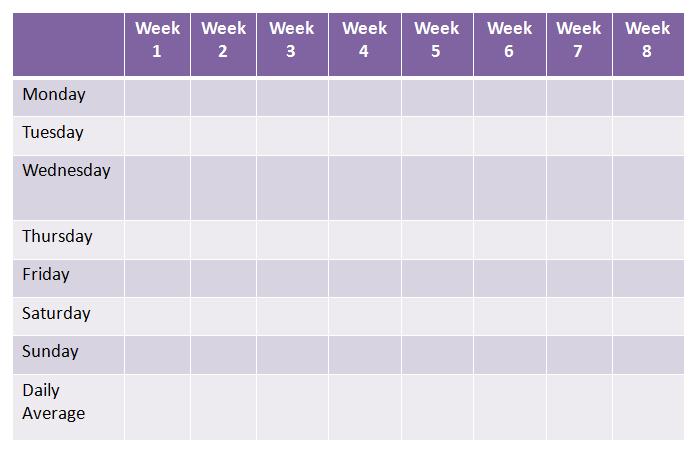The width and height of the screenshot is (696, 452).
Task: Select the Wednesday cell under Week 4
Action: [364, 187]
